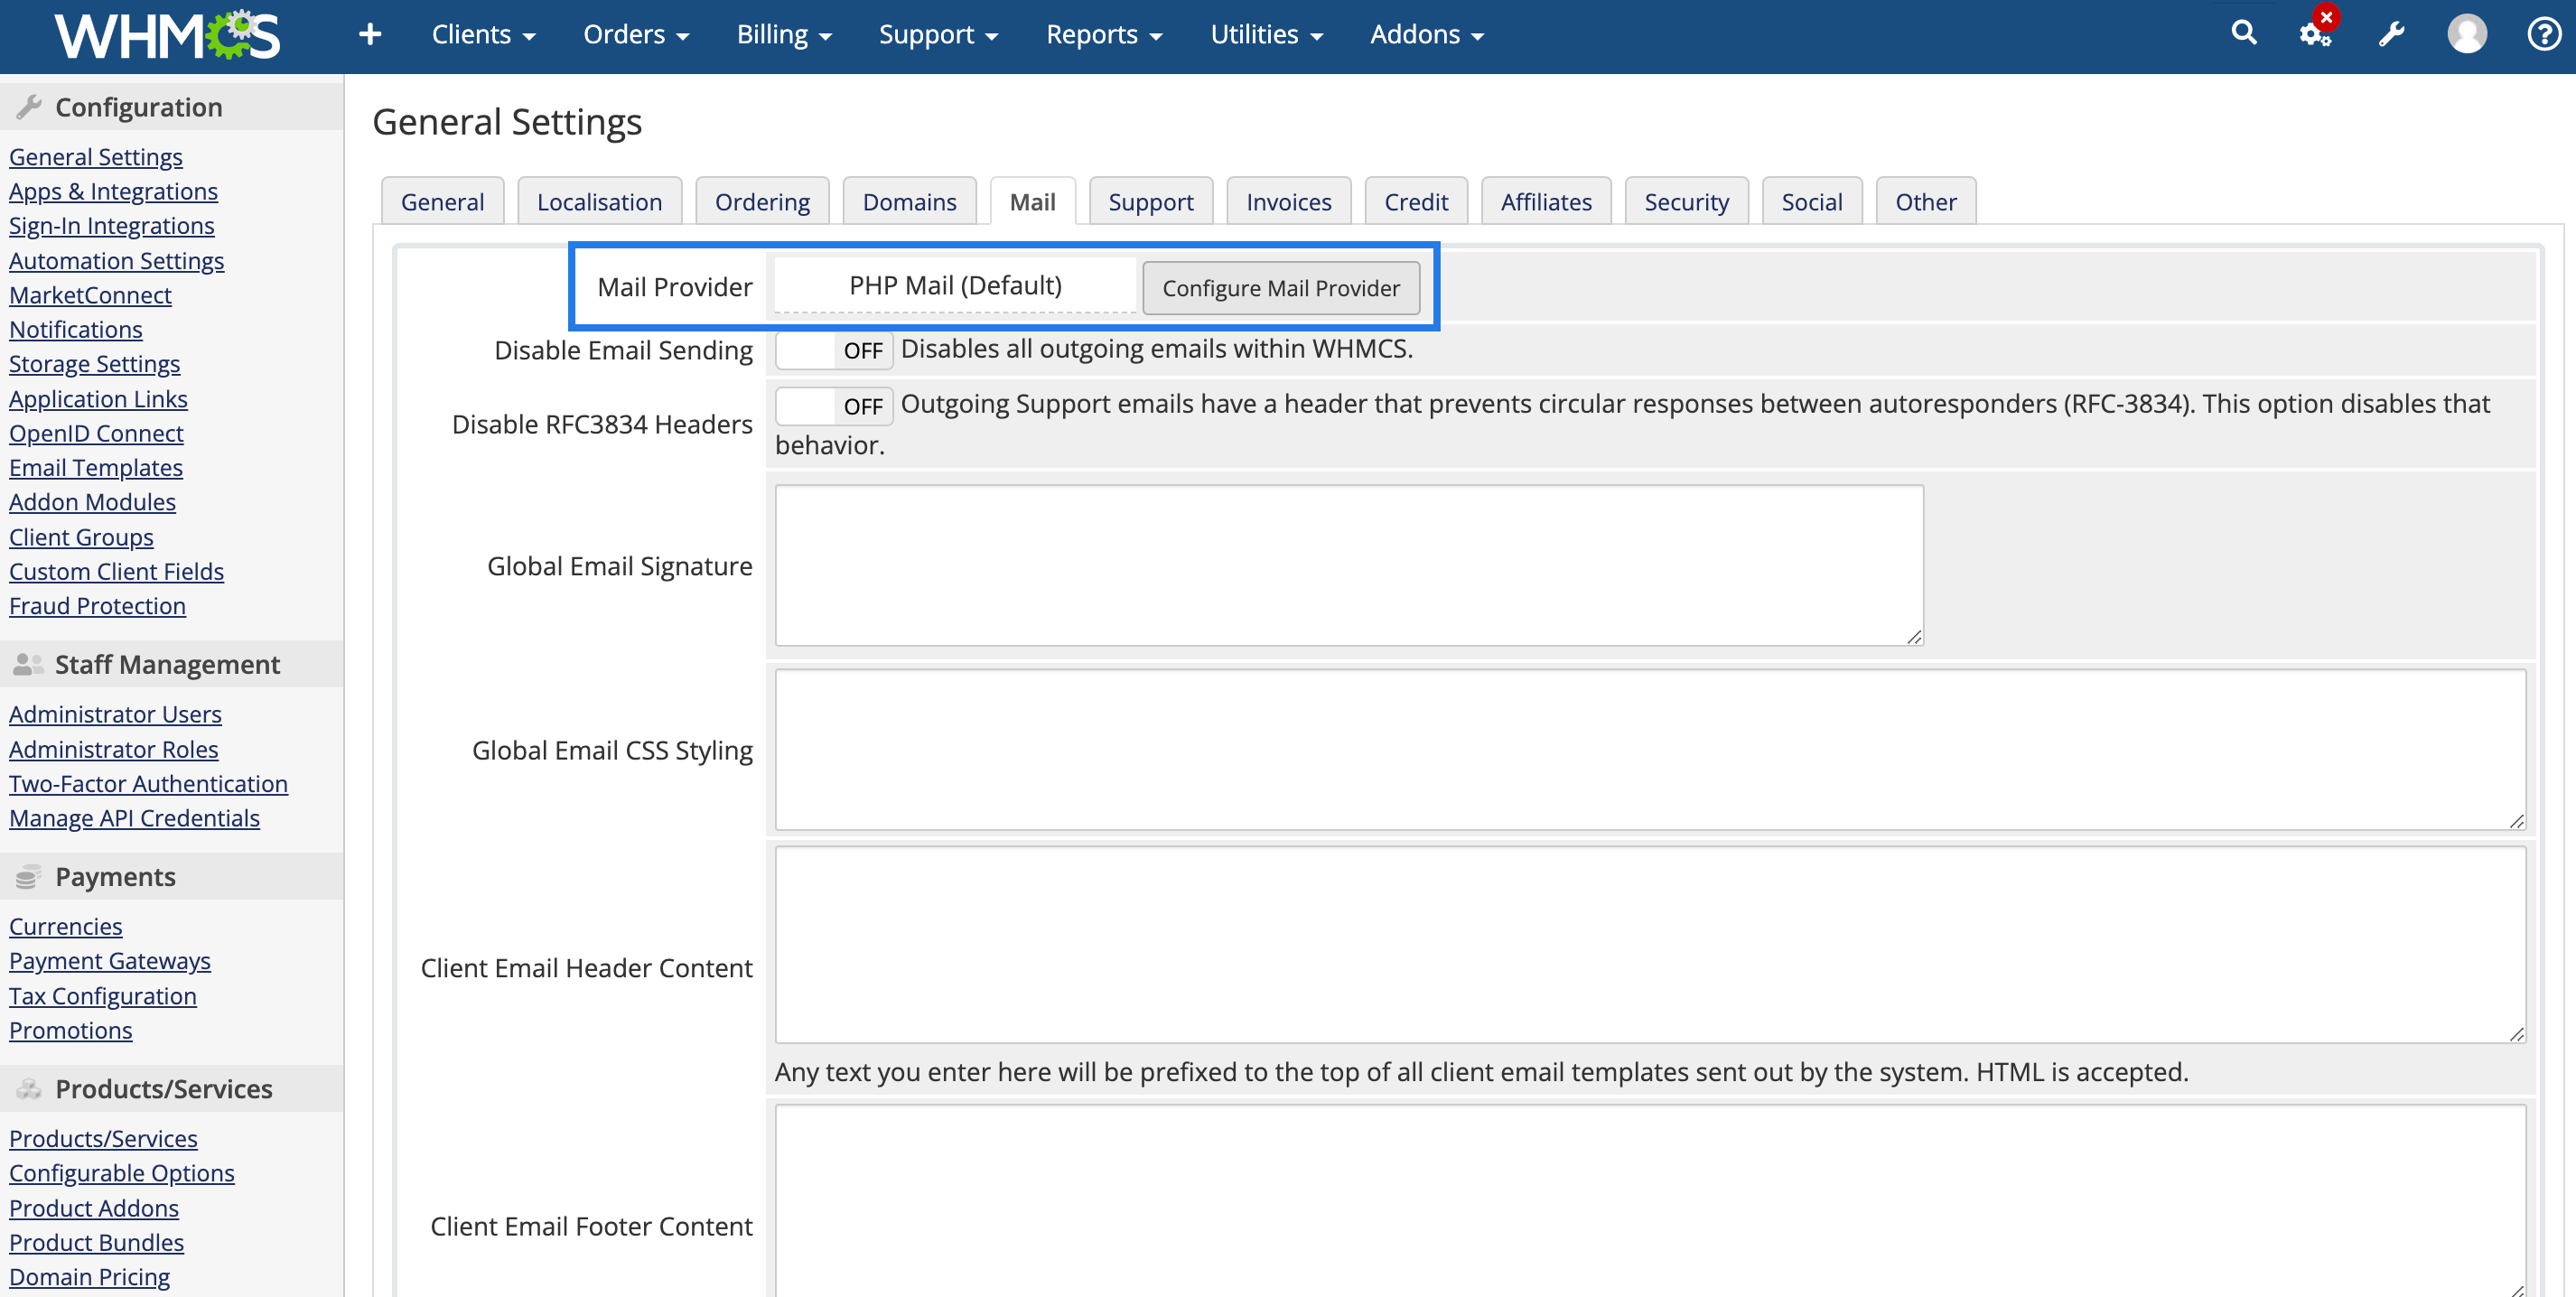Open the Addons dropdown menu

click(x=1426, y=35)
